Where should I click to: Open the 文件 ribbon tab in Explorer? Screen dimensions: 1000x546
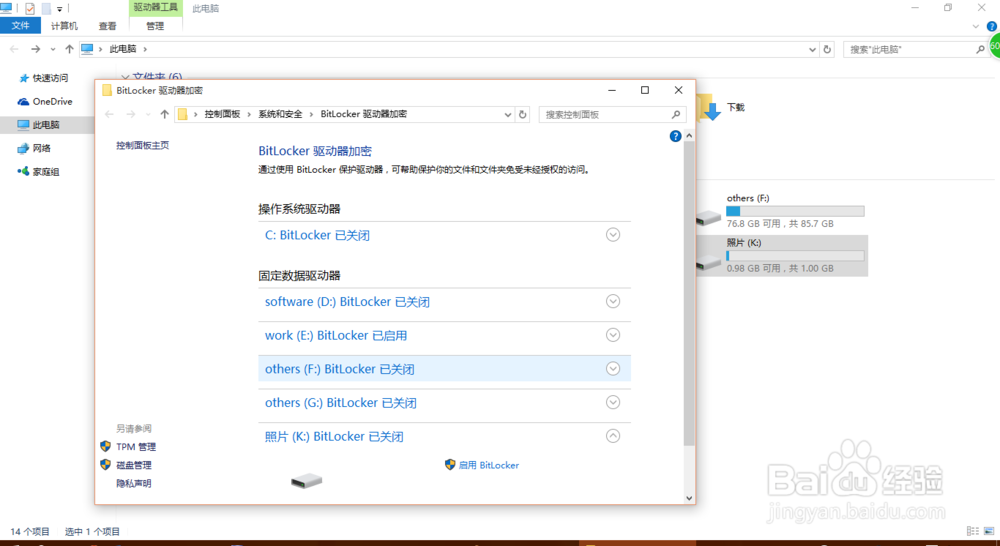pyautogui.click(x=20, y=26)
